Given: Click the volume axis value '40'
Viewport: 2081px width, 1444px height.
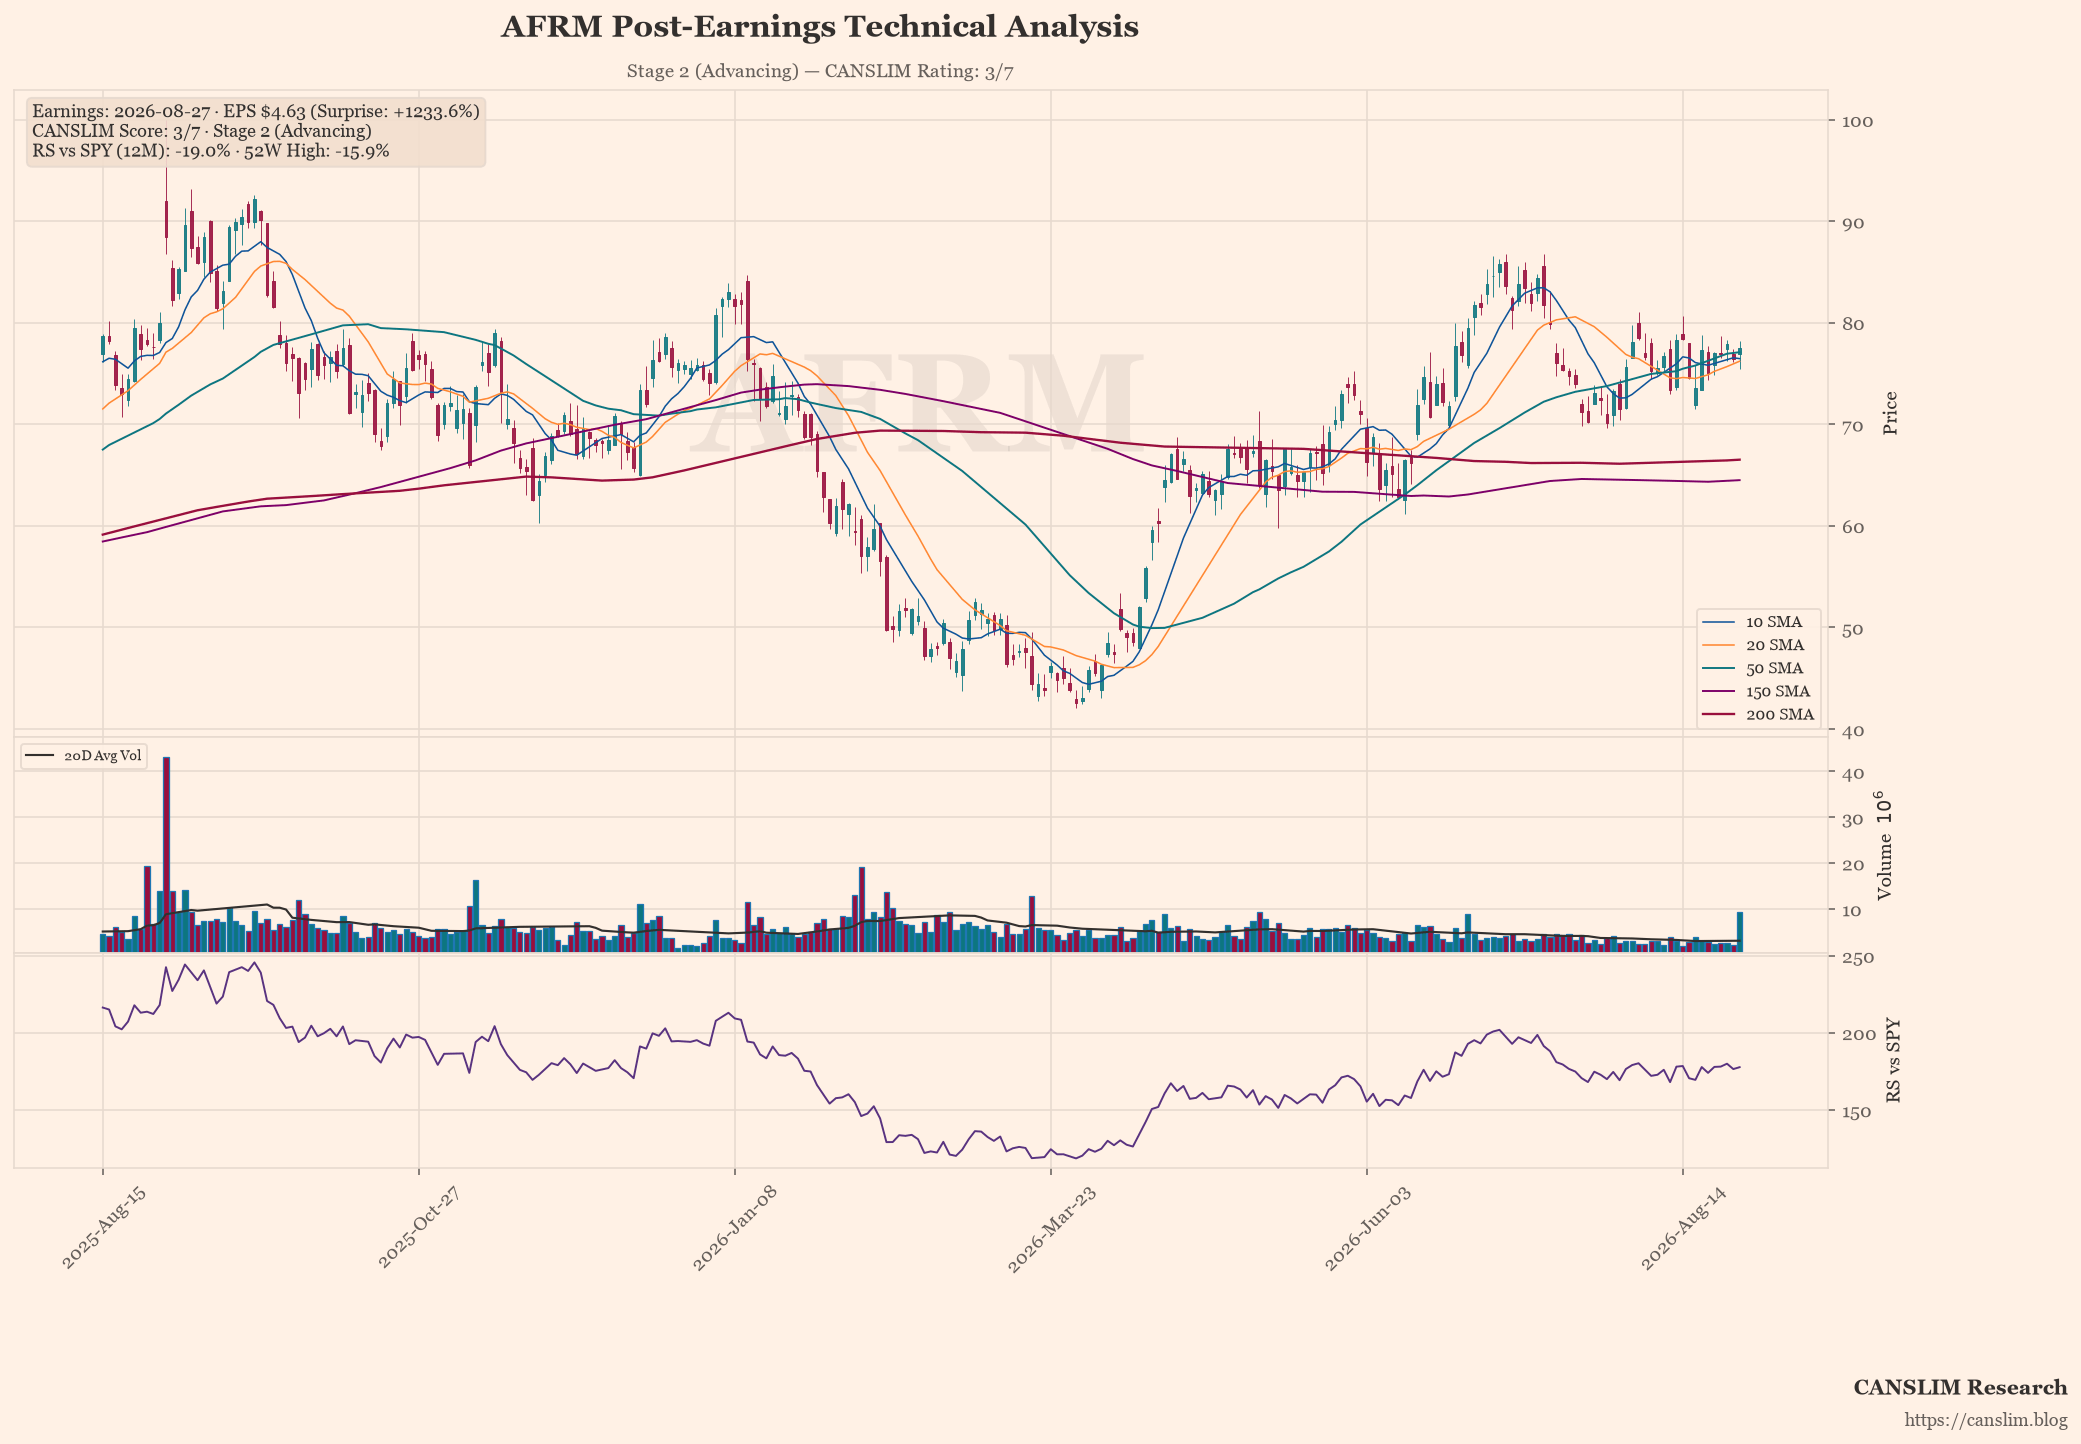Looking at the screenshot, I should click(1851, 773).
